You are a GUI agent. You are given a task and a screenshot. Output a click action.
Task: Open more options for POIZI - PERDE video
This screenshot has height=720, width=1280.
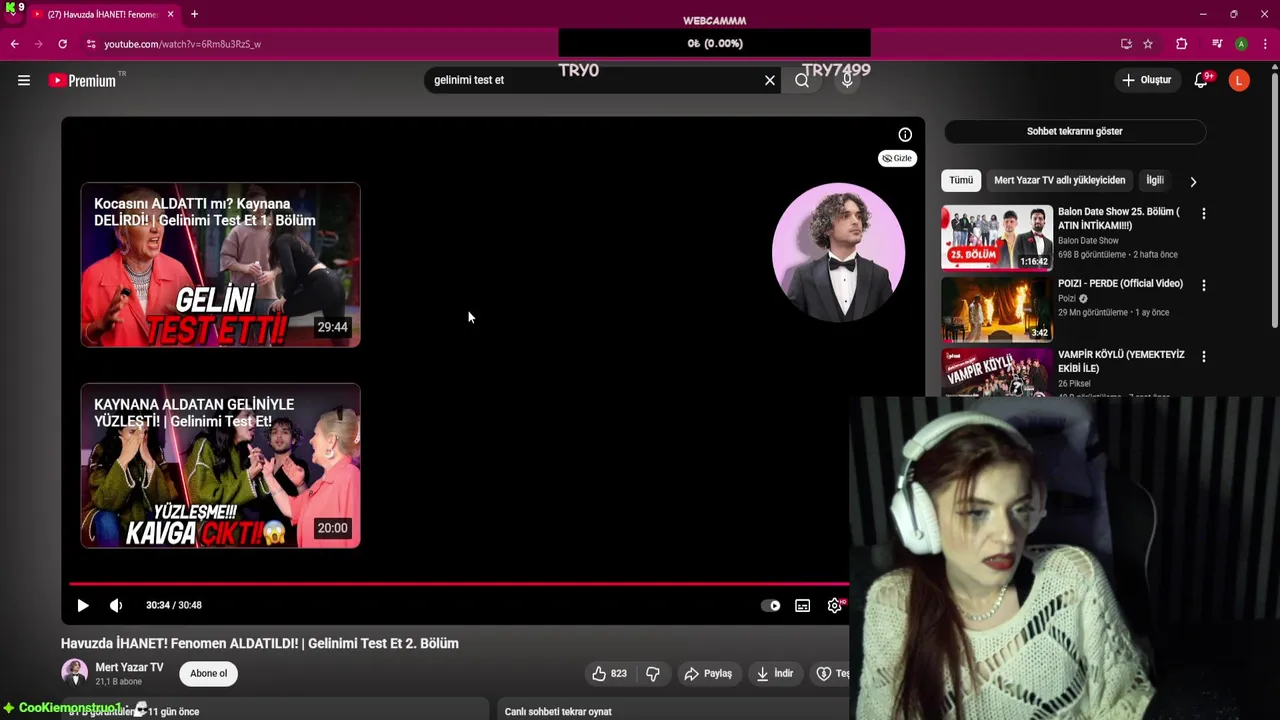tap(1203, 285)
